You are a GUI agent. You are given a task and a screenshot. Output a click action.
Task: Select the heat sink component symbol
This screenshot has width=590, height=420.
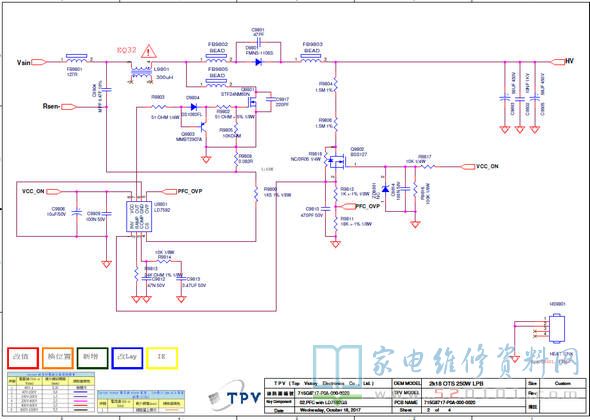click(x=557, y=329)
